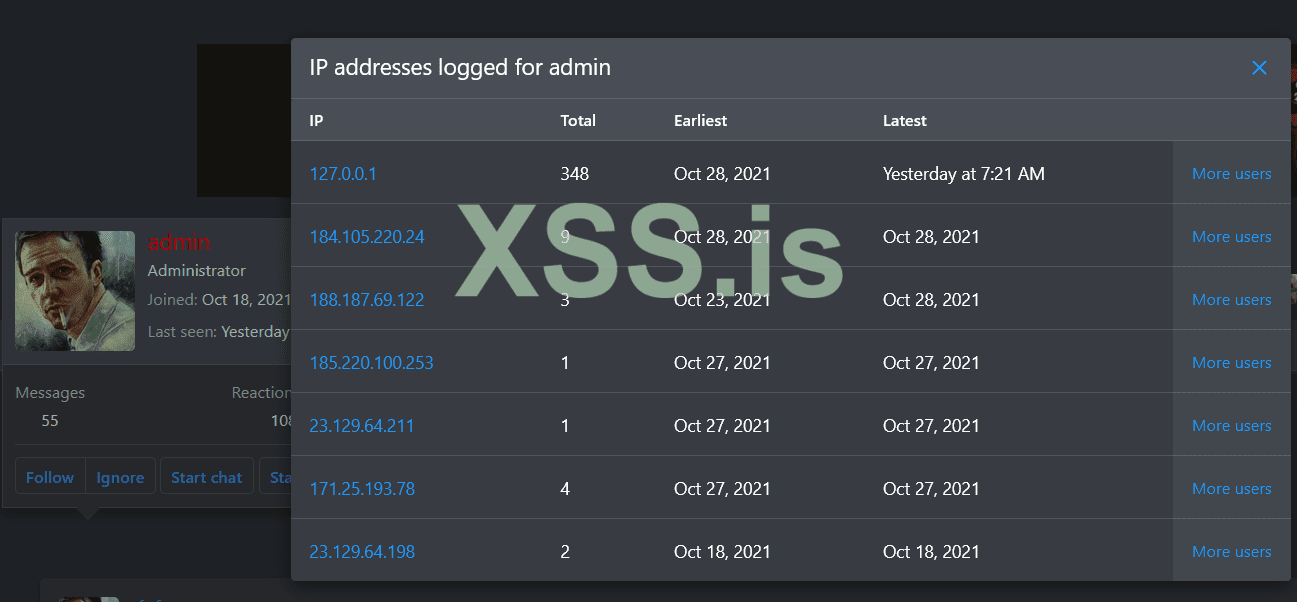Show more users for 185.220.100.253
The height and width of the screenshot is (602, 1297).
tap(1231, 363)
